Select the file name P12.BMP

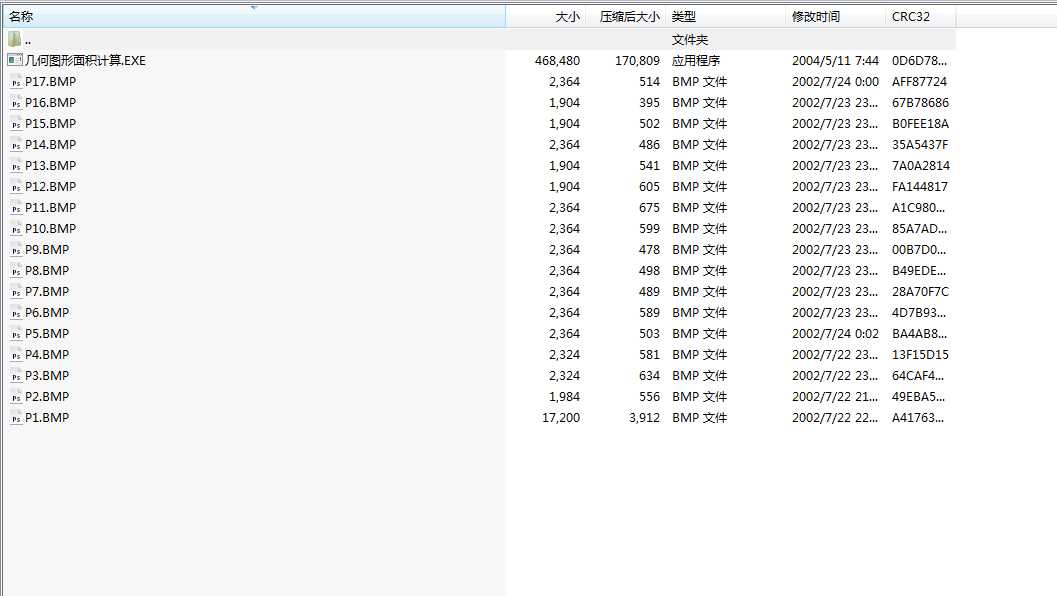point(51,187)
